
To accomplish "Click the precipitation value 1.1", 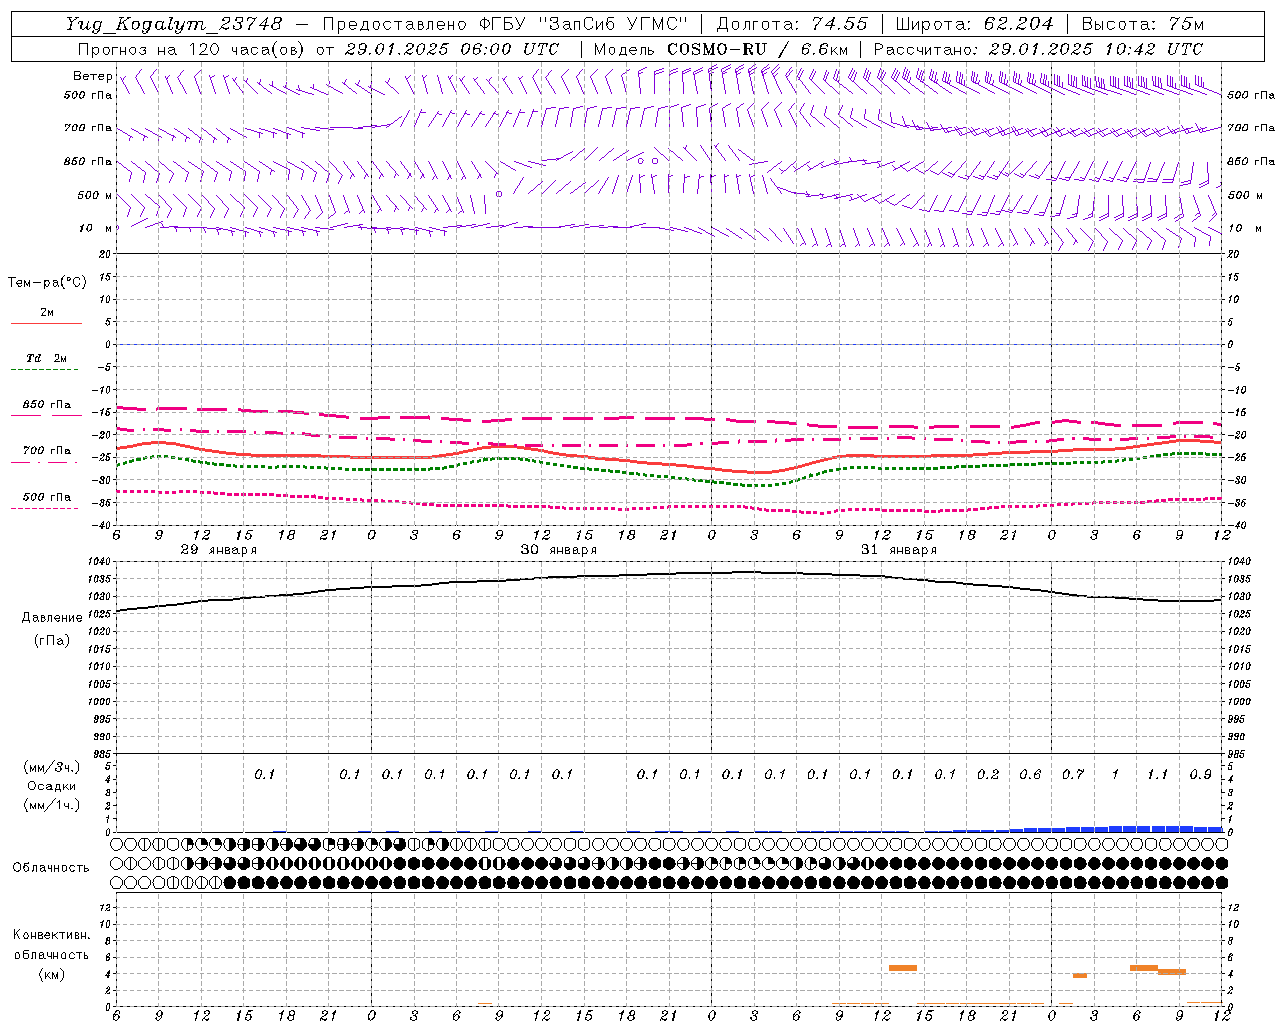I will 1157,774.
